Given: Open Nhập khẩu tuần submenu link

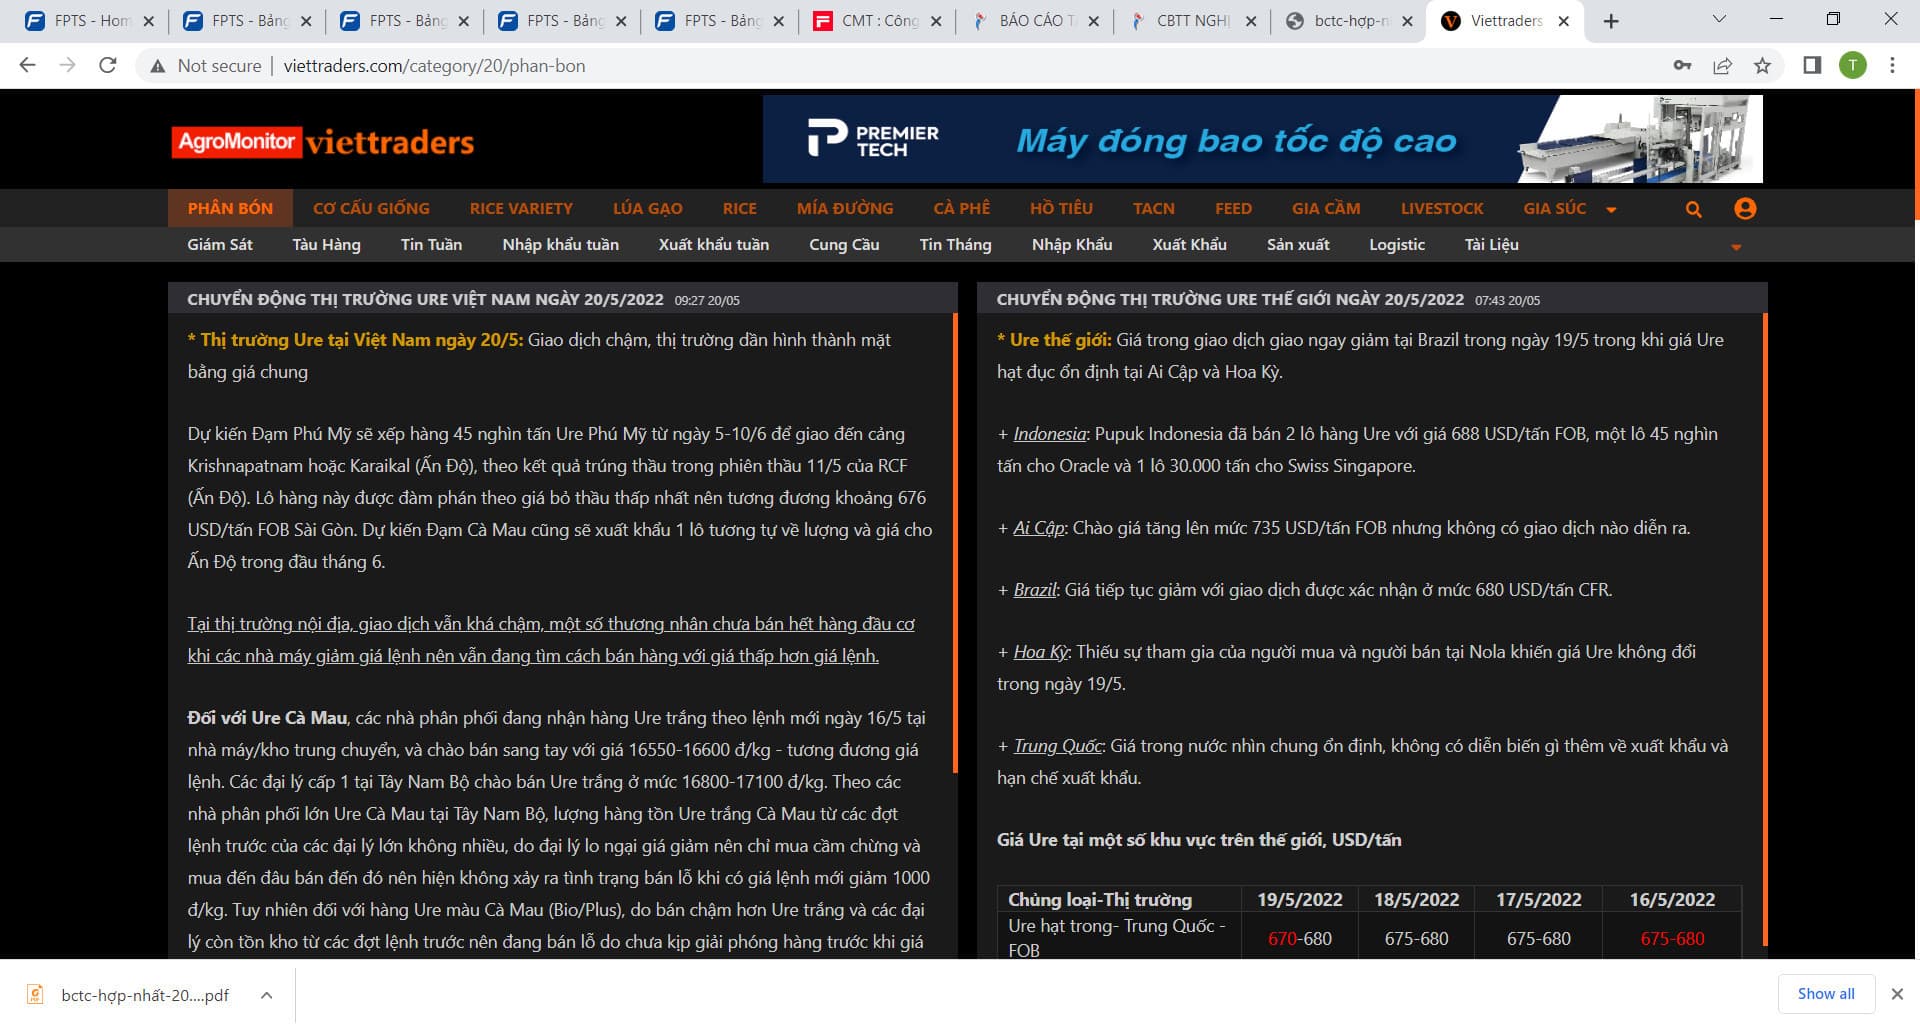Looking at the screenshot, I should click(x=560, y=244).
